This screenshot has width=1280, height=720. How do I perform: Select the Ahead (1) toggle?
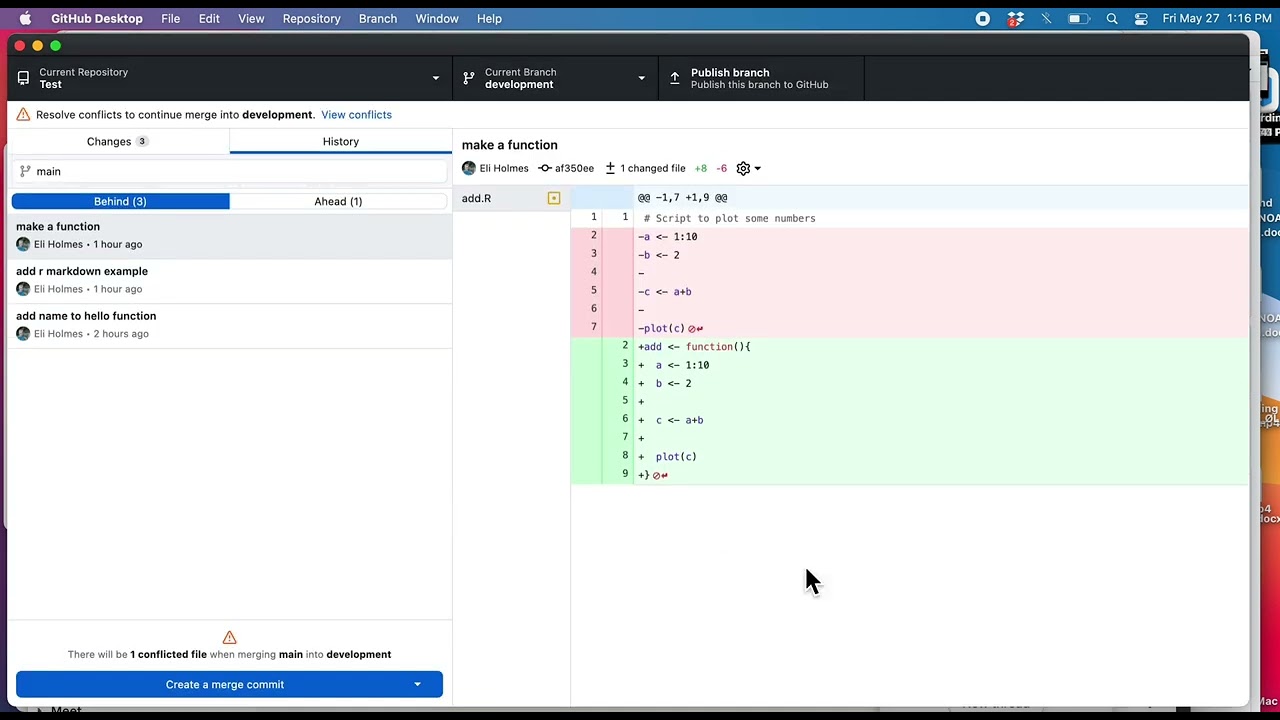338,201
